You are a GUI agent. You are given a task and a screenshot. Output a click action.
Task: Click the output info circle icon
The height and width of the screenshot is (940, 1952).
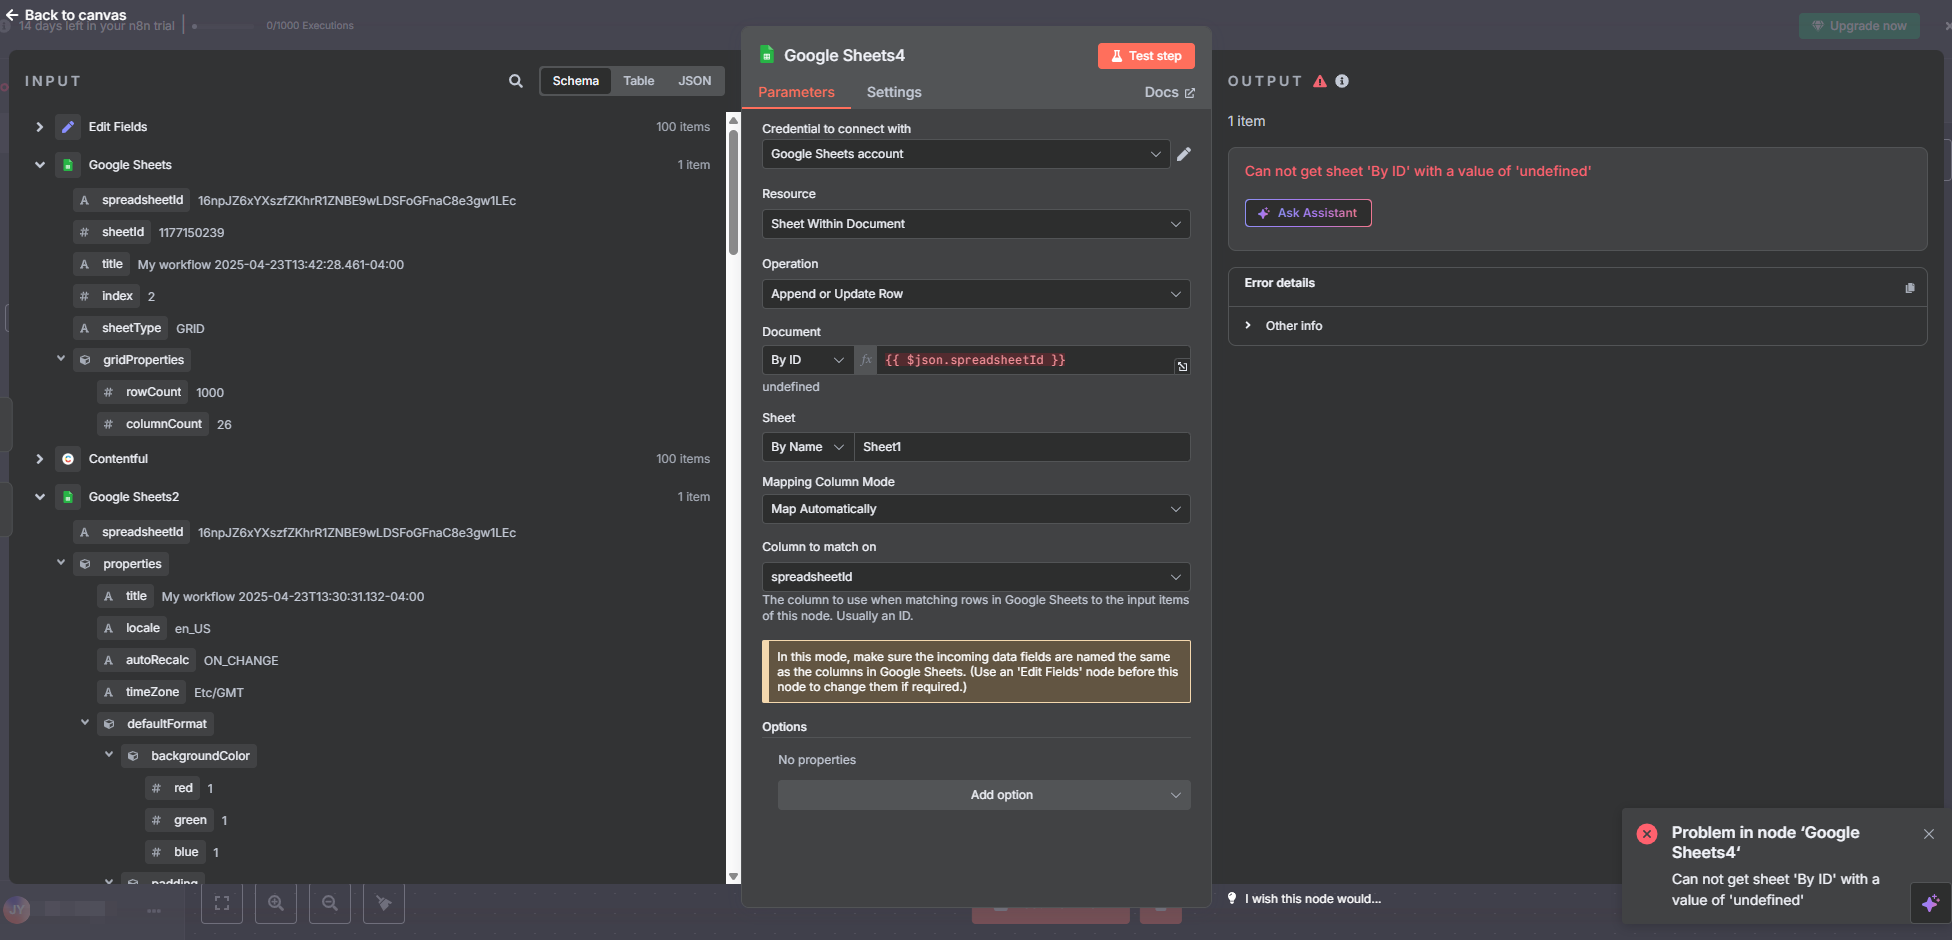click(x=1342, y=81)
